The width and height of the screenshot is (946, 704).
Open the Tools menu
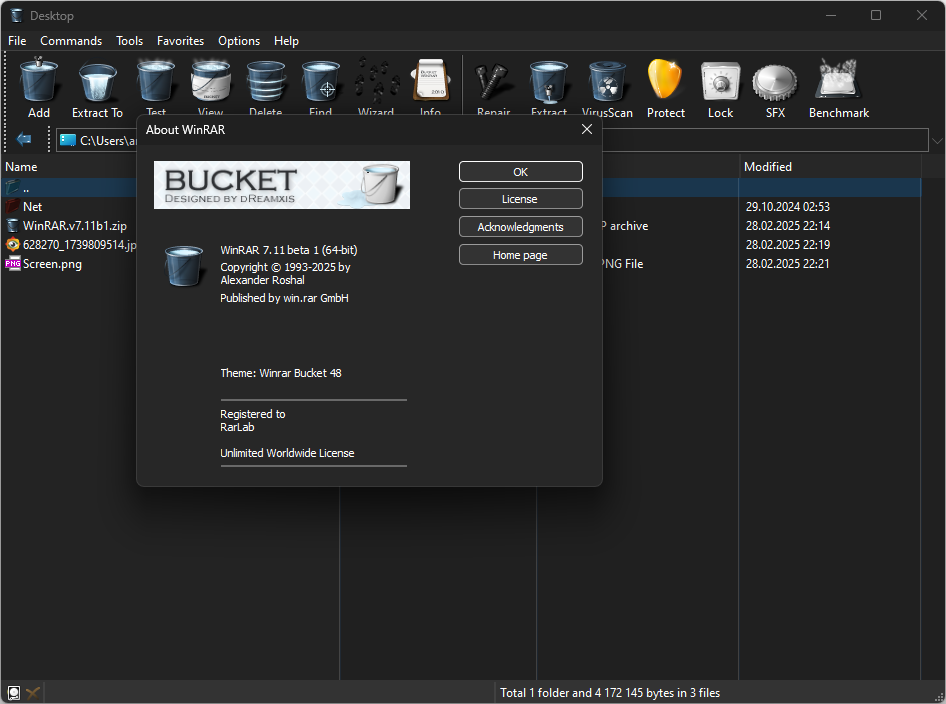coord(130,40)
